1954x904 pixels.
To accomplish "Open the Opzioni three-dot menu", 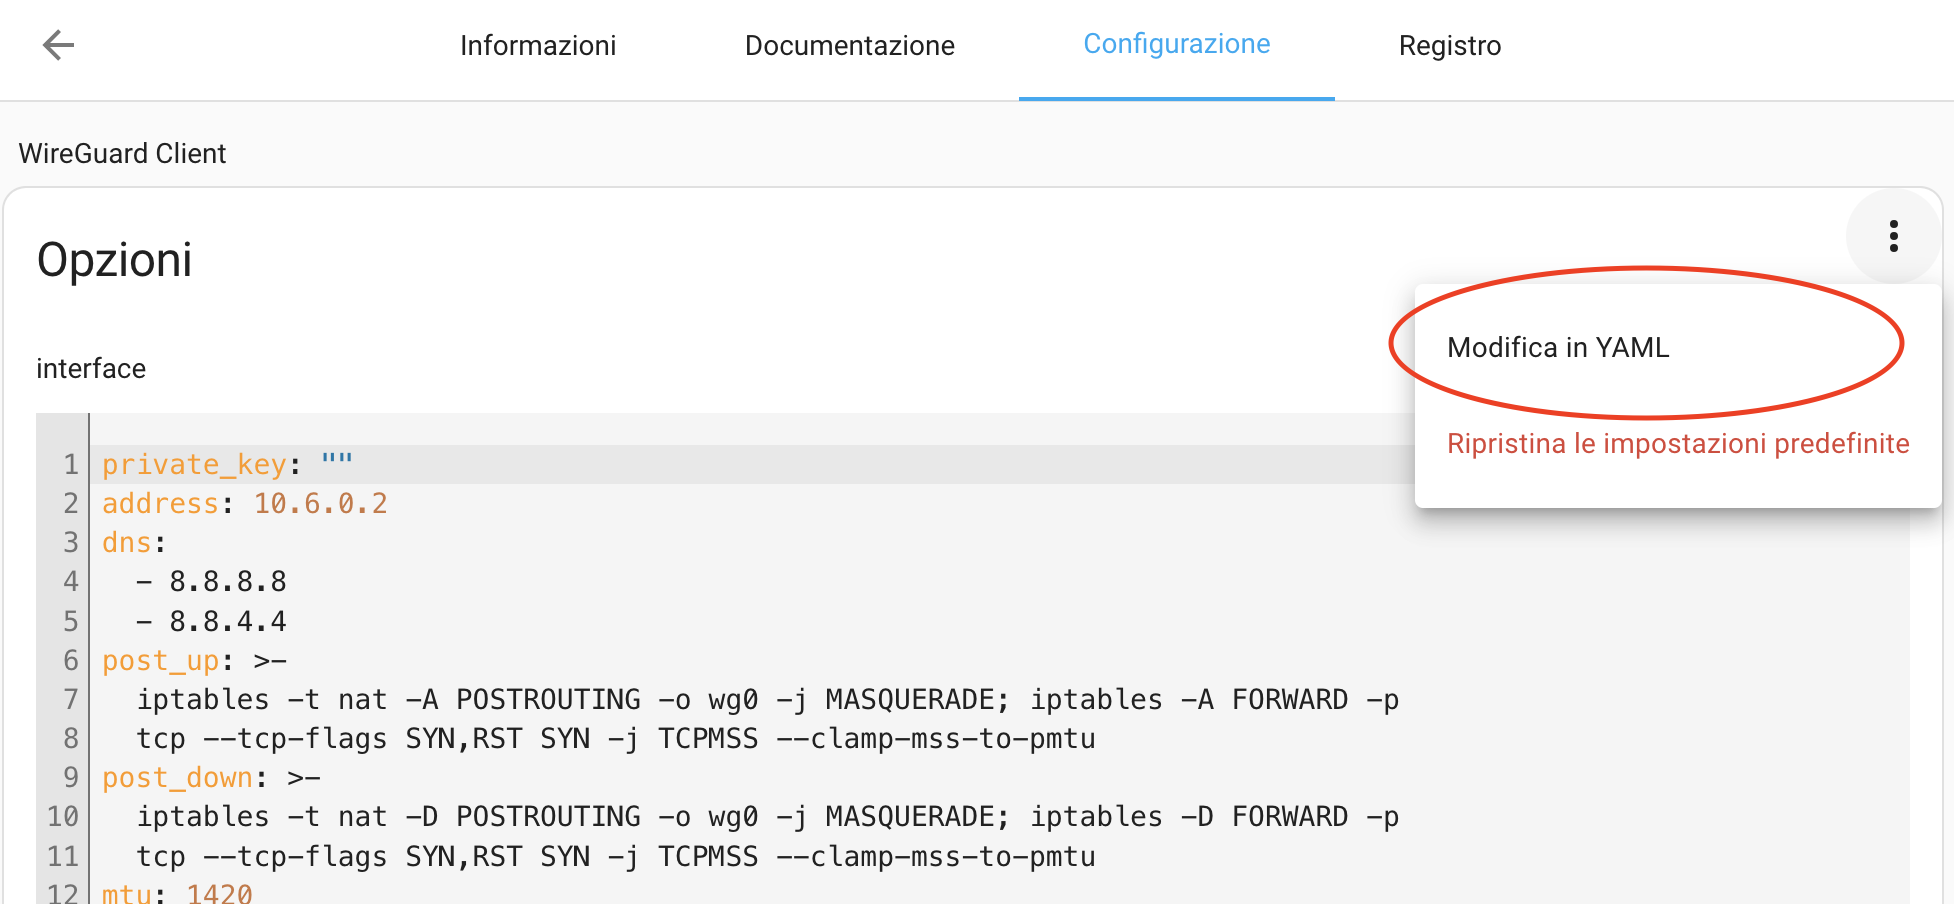I will click(1893, 236).
